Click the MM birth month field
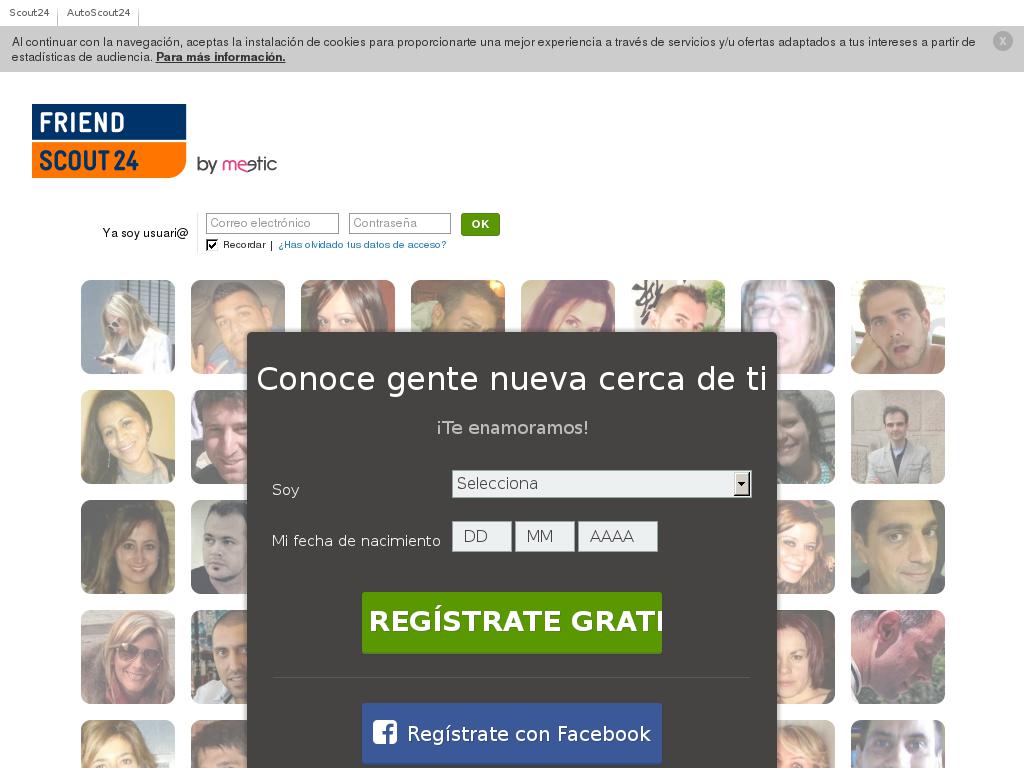The width and height of the screenshot is (1024, 768). 545,536
